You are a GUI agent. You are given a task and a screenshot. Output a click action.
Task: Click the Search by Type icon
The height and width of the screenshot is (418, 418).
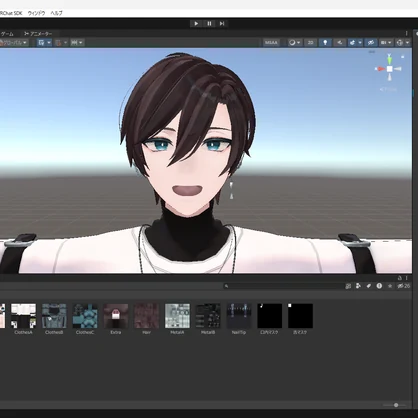[358, 286]
